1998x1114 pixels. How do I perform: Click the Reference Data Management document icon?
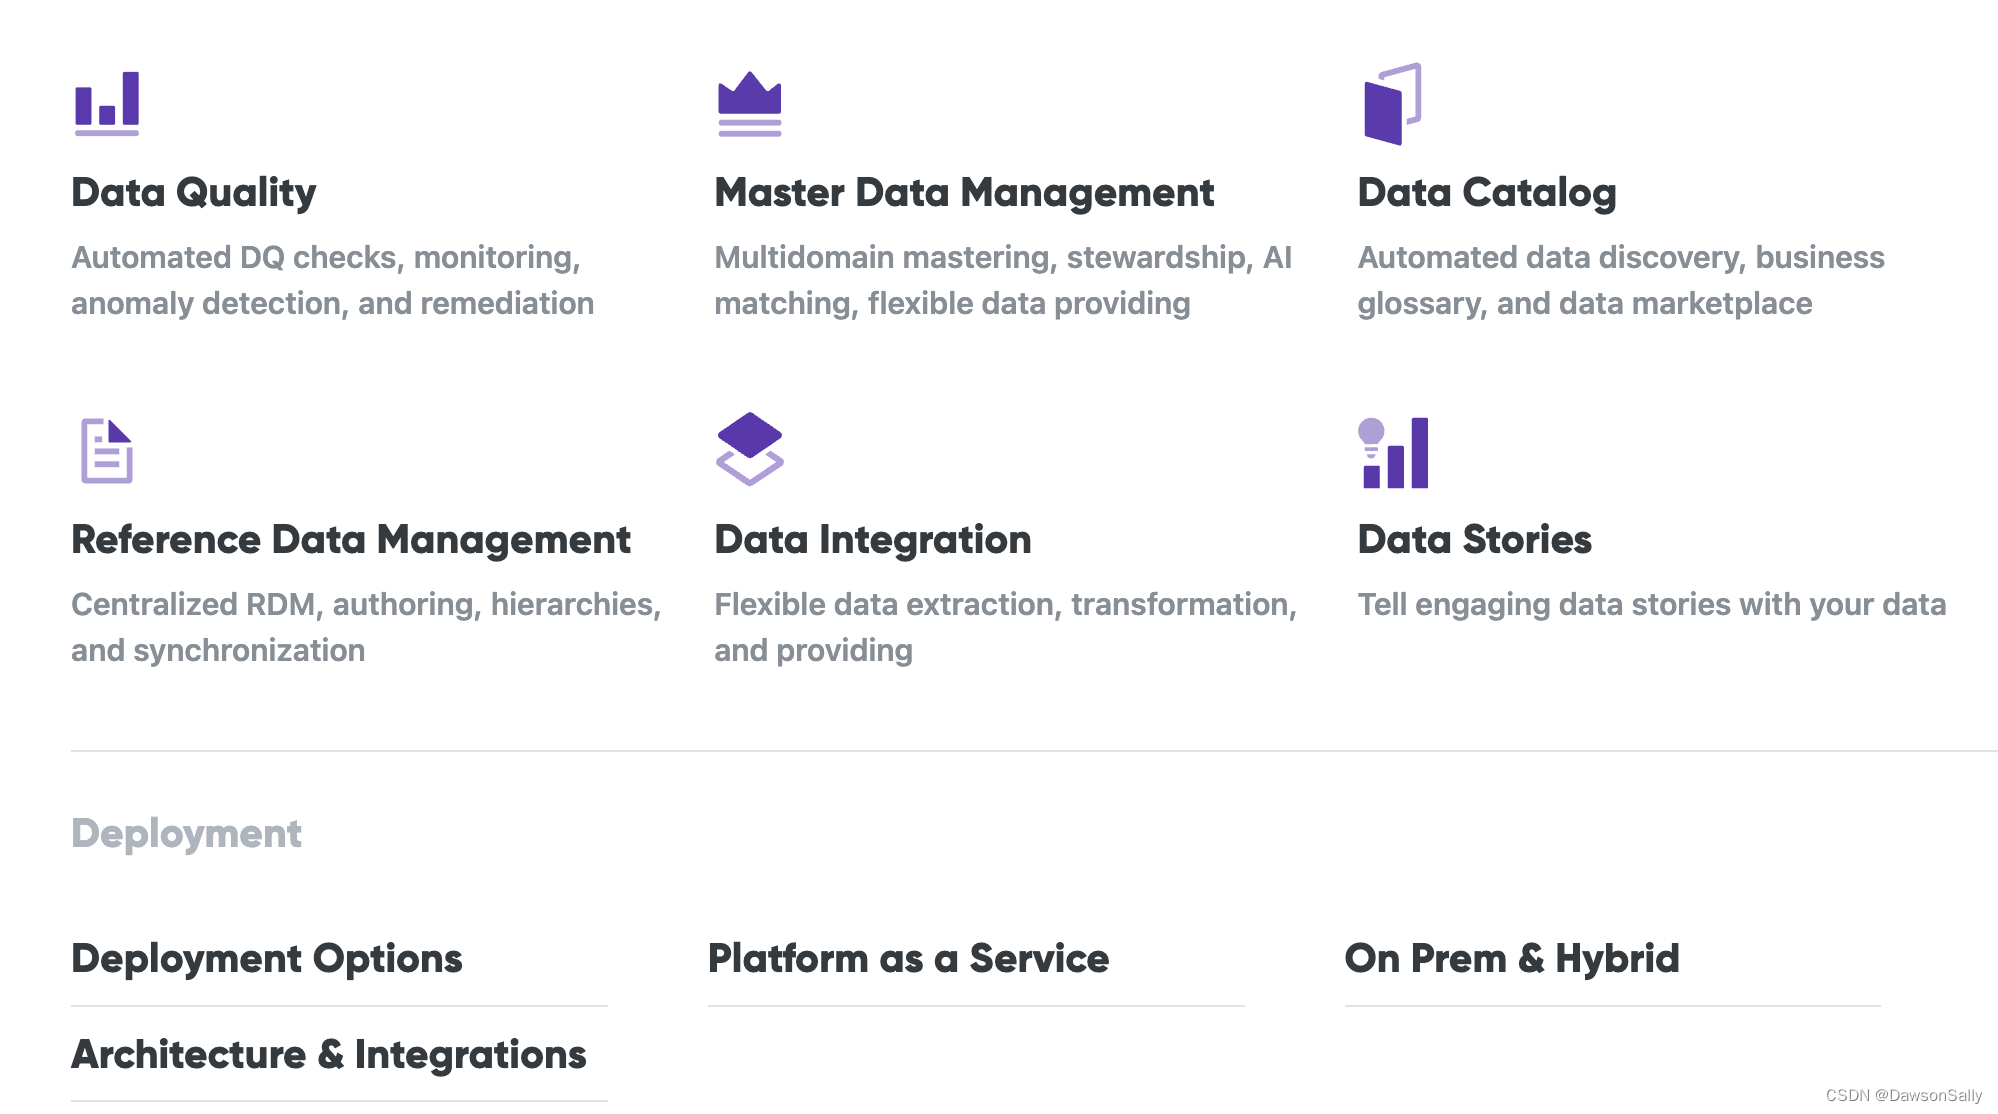click(x=107, y=451)
